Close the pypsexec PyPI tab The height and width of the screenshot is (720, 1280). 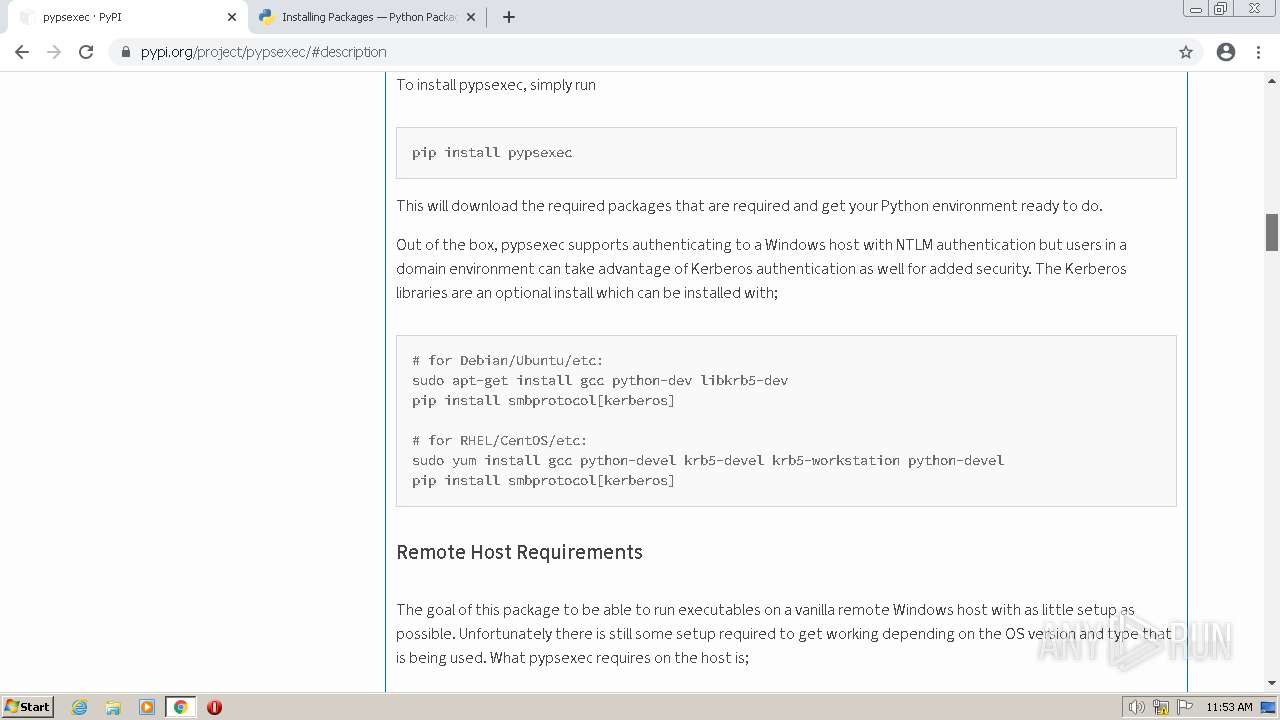232,17
